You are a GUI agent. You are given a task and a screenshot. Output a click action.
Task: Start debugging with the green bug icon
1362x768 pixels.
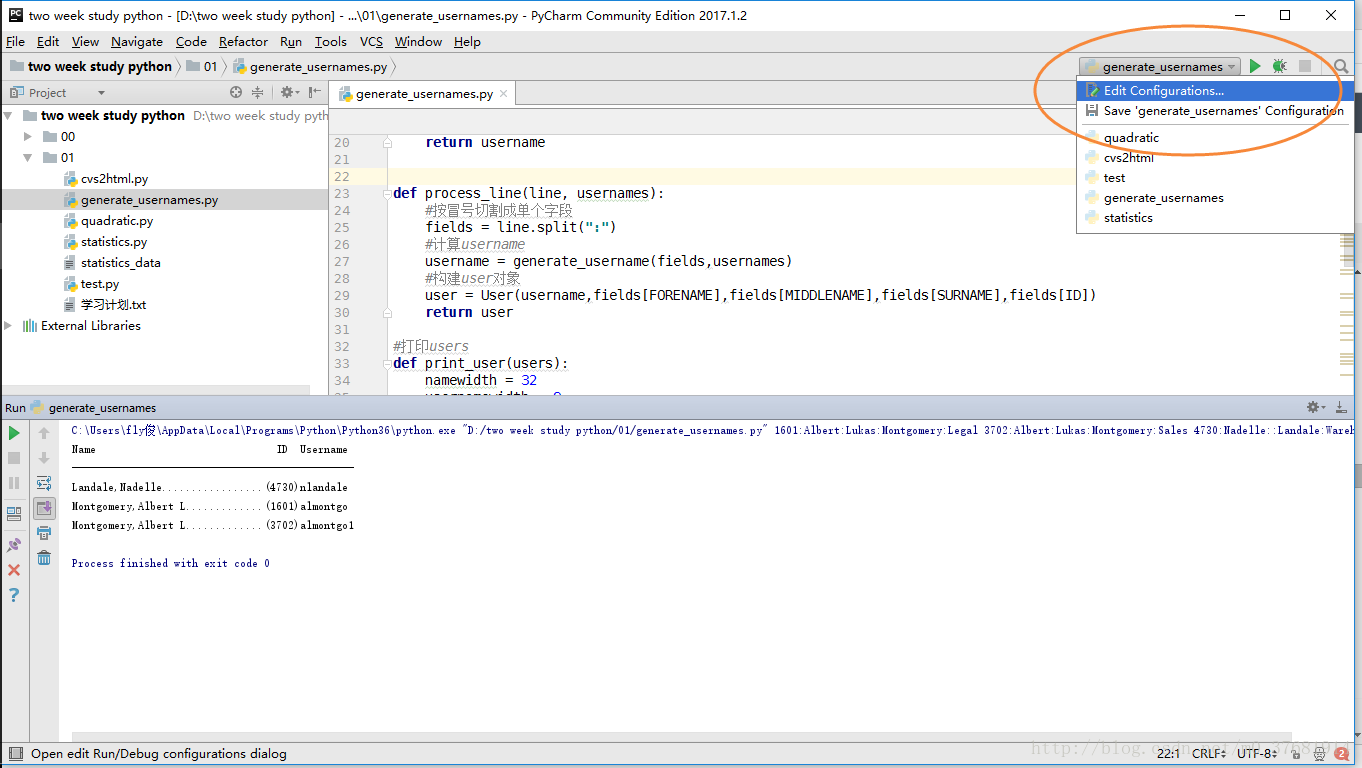coord(1280,66)
